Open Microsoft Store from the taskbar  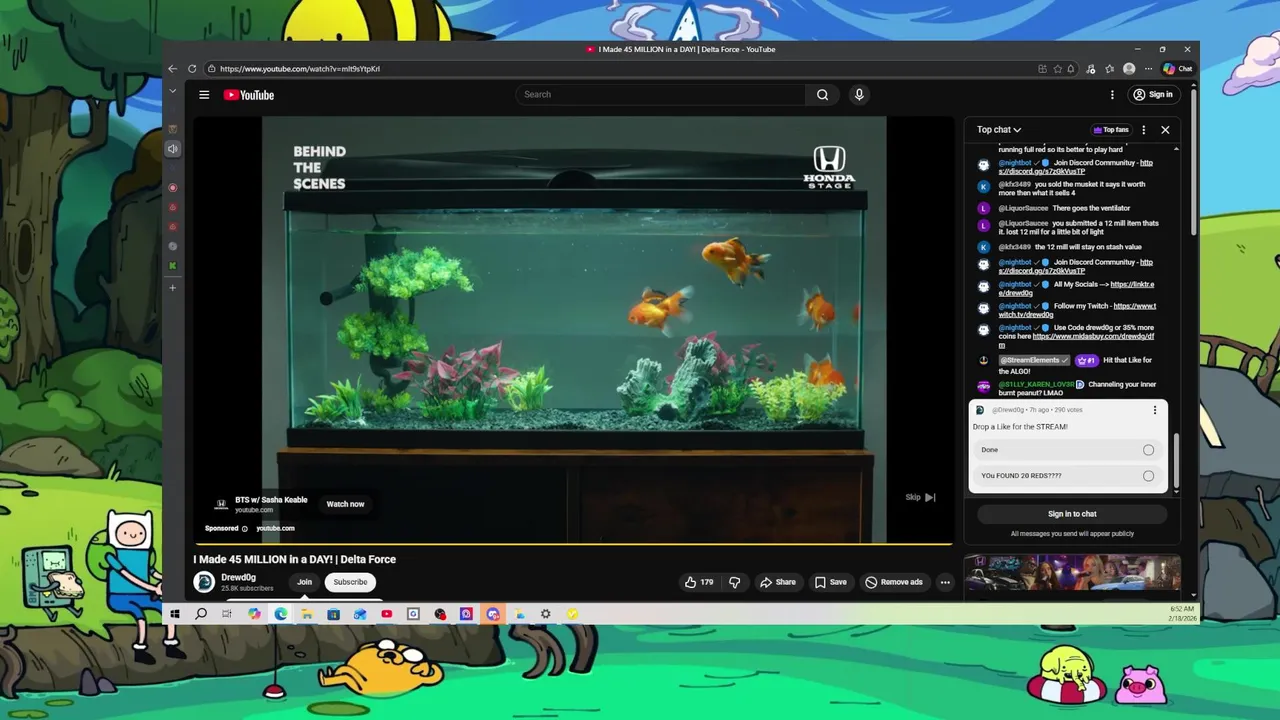point(333,614)
